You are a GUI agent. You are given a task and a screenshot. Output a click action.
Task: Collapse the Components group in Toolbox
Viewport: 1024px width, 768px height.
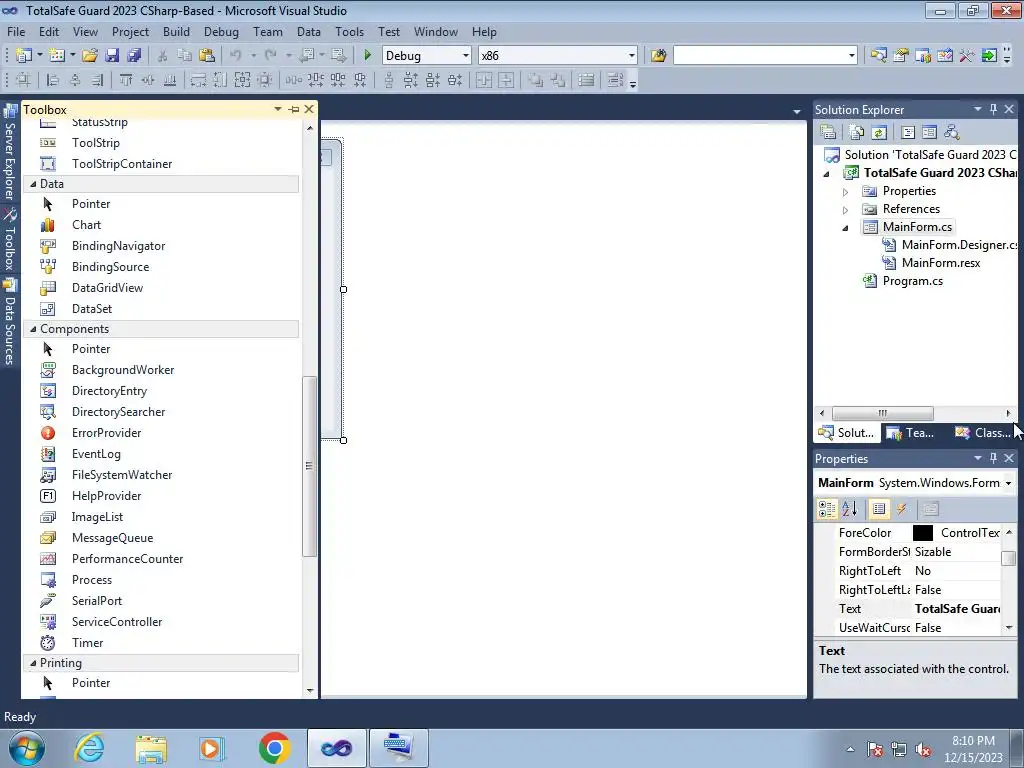pyautogui.click(x=33, y=328)
